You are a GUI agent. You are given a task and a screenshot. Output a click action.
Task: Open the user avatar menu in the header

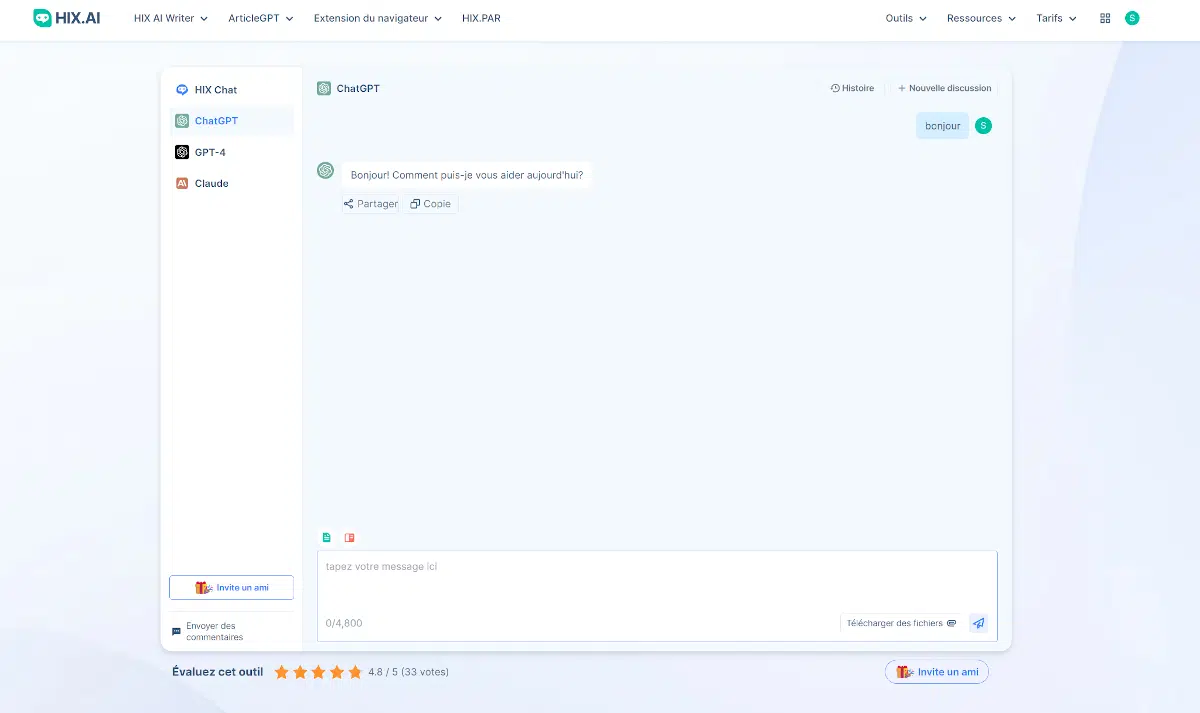1132,18
